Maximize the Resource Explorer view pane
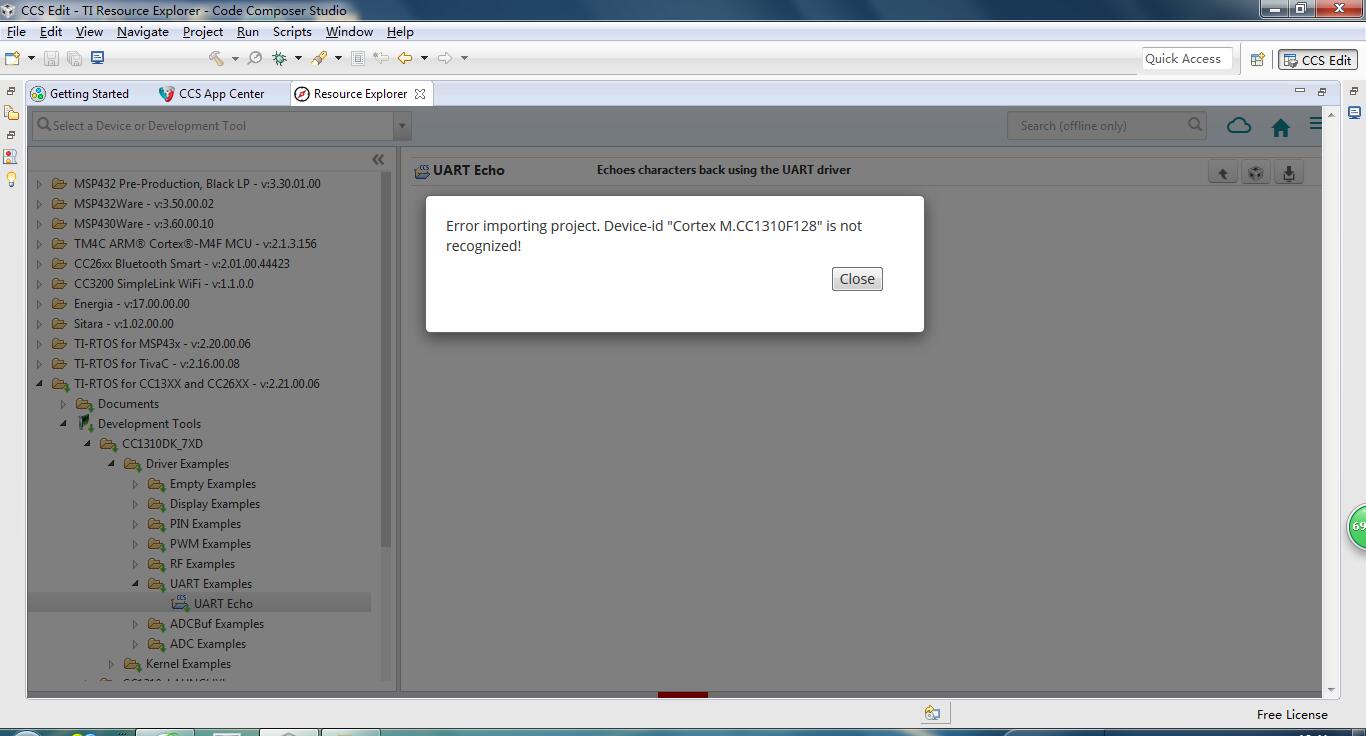The width and height of the screenshot is (1366, 736). tap(1321, 91)
